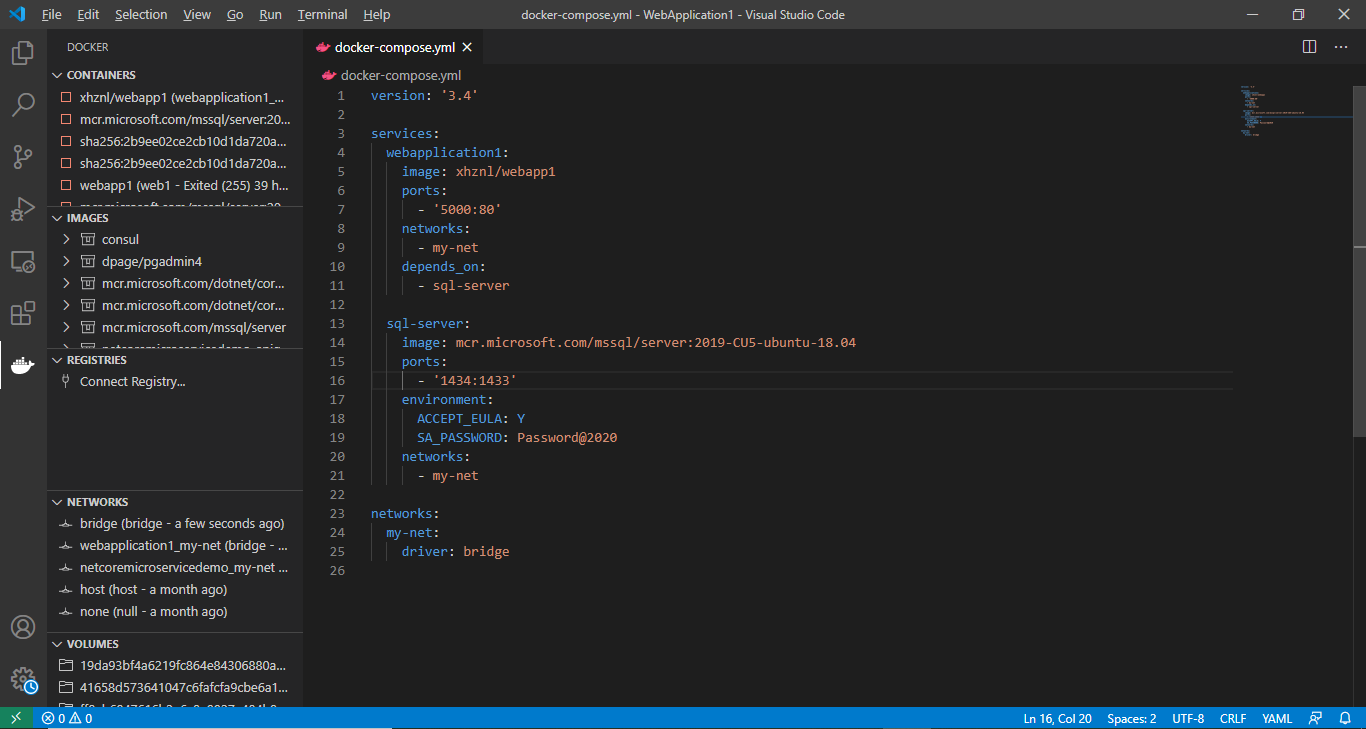The height and width of the screenshot is (729, 1366).
Task: Open the Go menu
Action: pyautogui.click(x=235, y=15)
